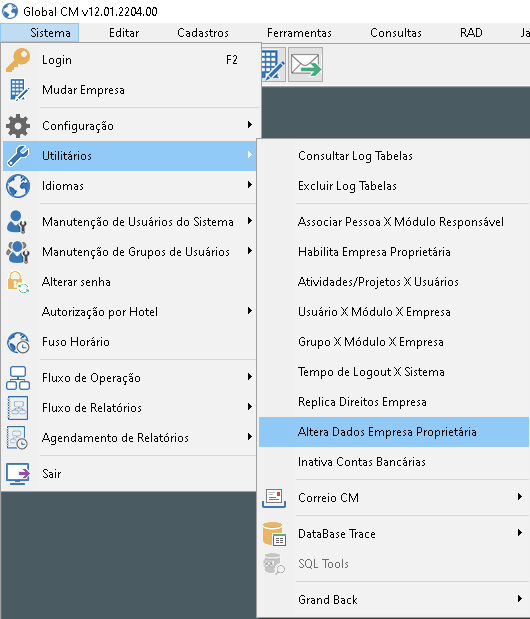The height and width of the screenshot is (619, 530).
Task: Click the DataBase Trace database icon
Action: tap(274, 534)
